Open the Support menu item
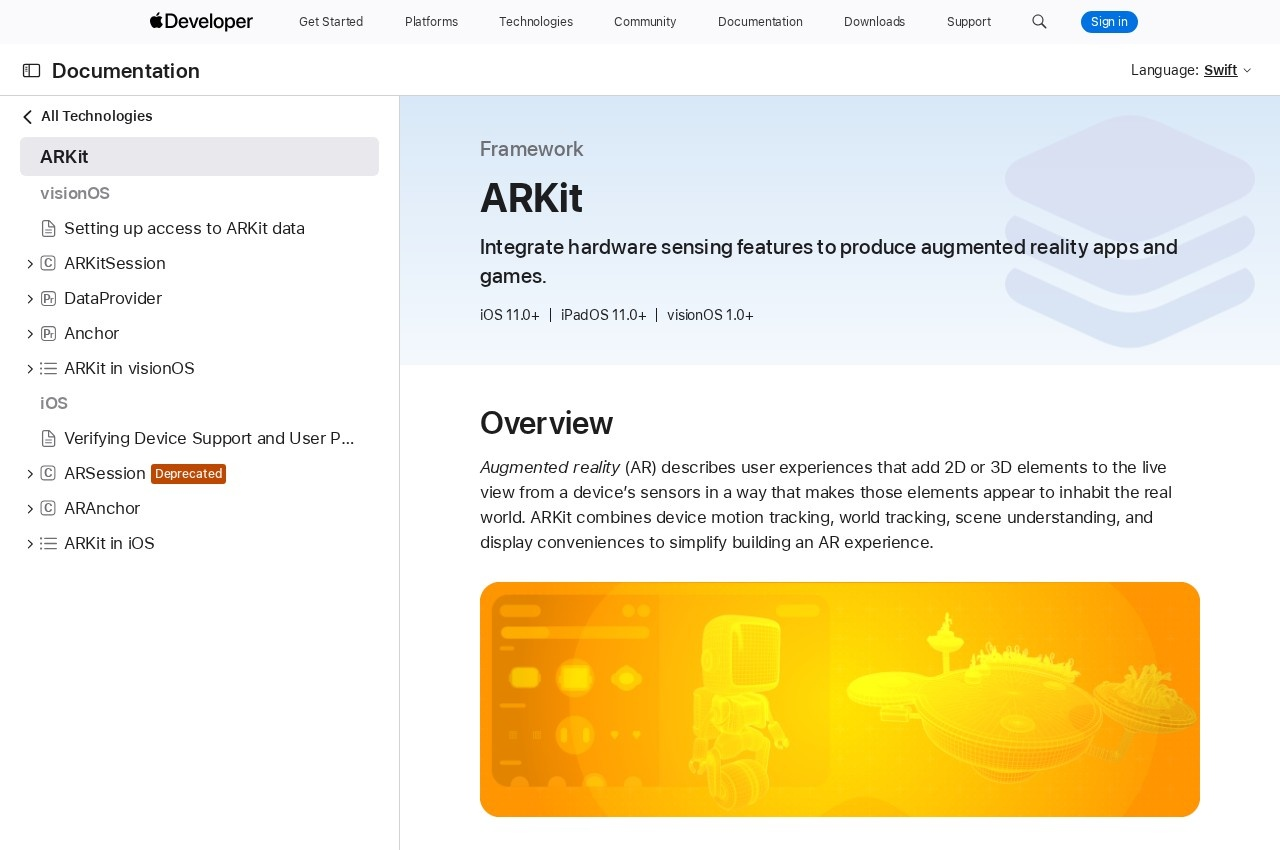Image resolution: width=1280 pixels, height=850 pixels. [969, 21]
